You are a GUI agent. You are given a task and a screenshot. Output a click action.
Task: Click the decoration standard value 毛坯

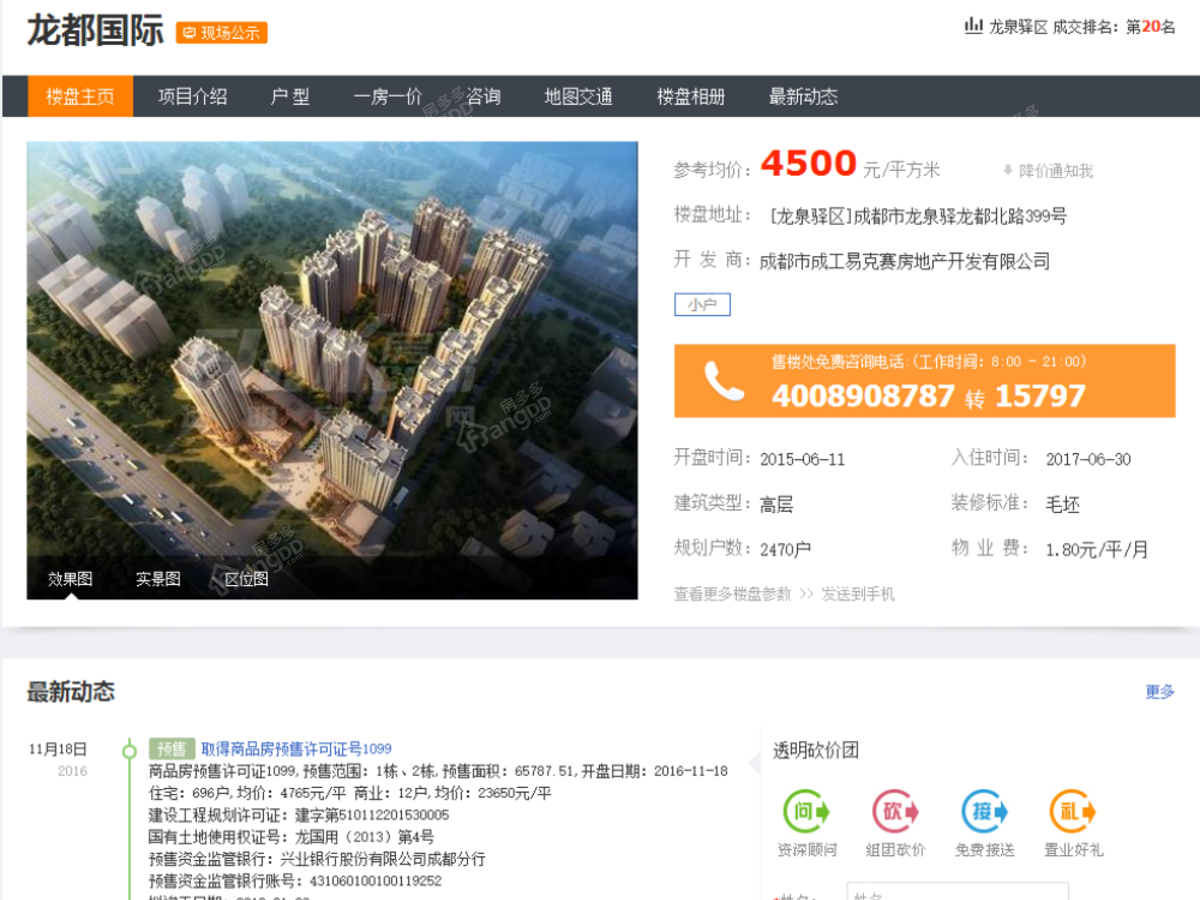[1063, 505]
